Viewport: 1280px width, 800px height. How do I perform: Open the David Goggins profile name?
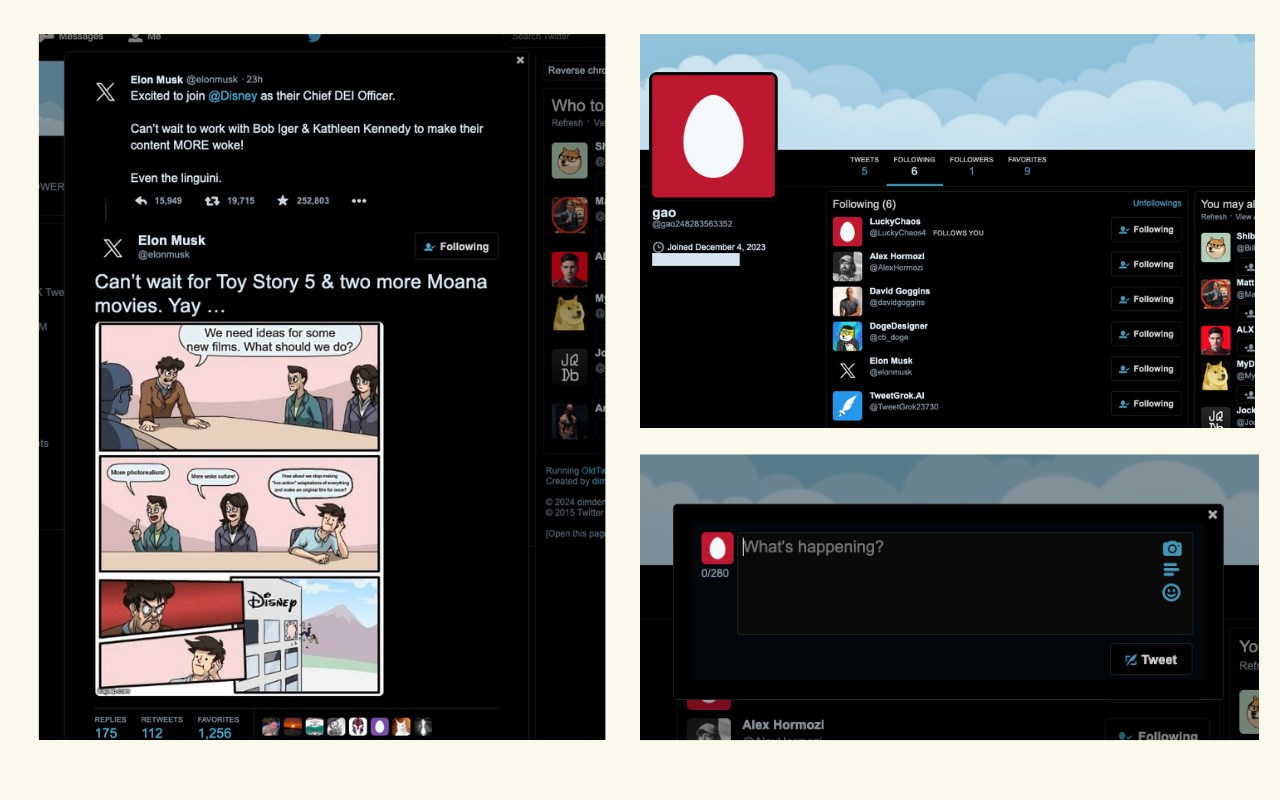coord(900,291)
